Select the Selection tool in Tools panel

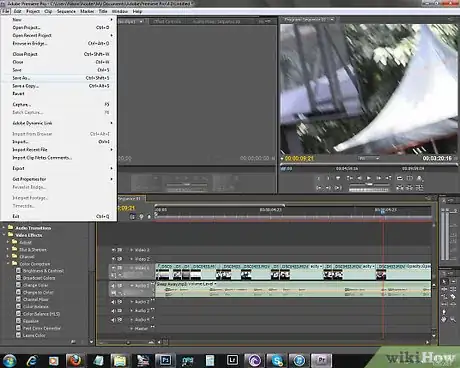[444, 282]
